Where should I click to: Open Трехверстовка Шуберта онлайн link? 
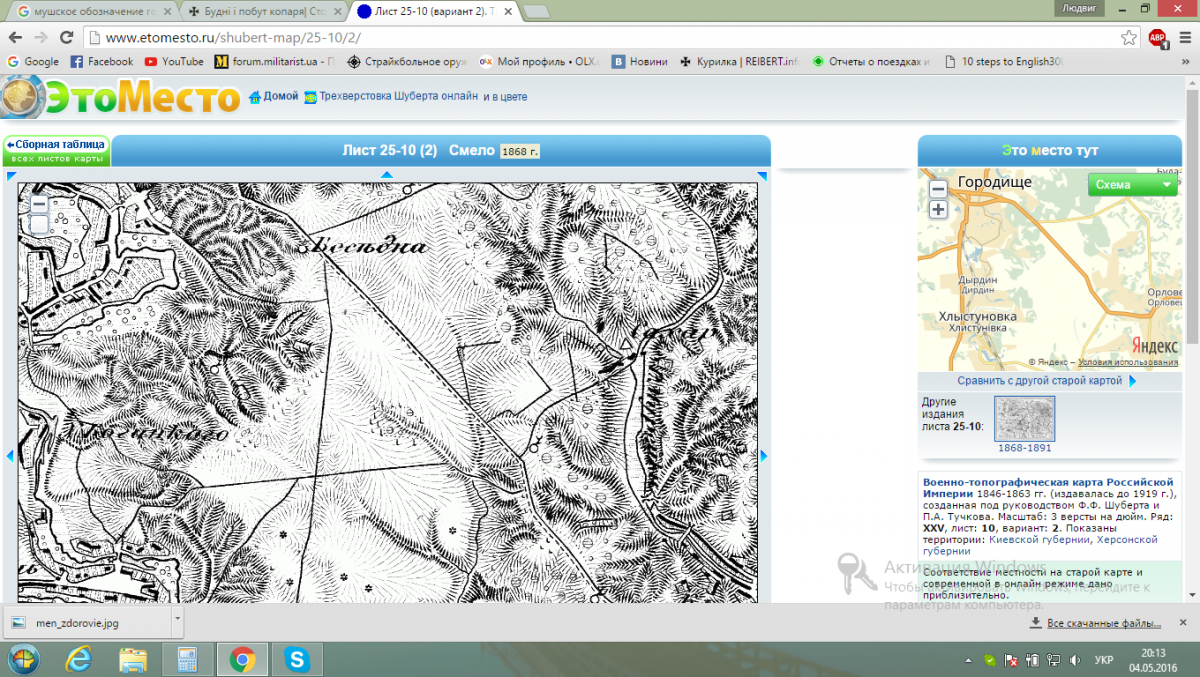click(x=399, y=97)
